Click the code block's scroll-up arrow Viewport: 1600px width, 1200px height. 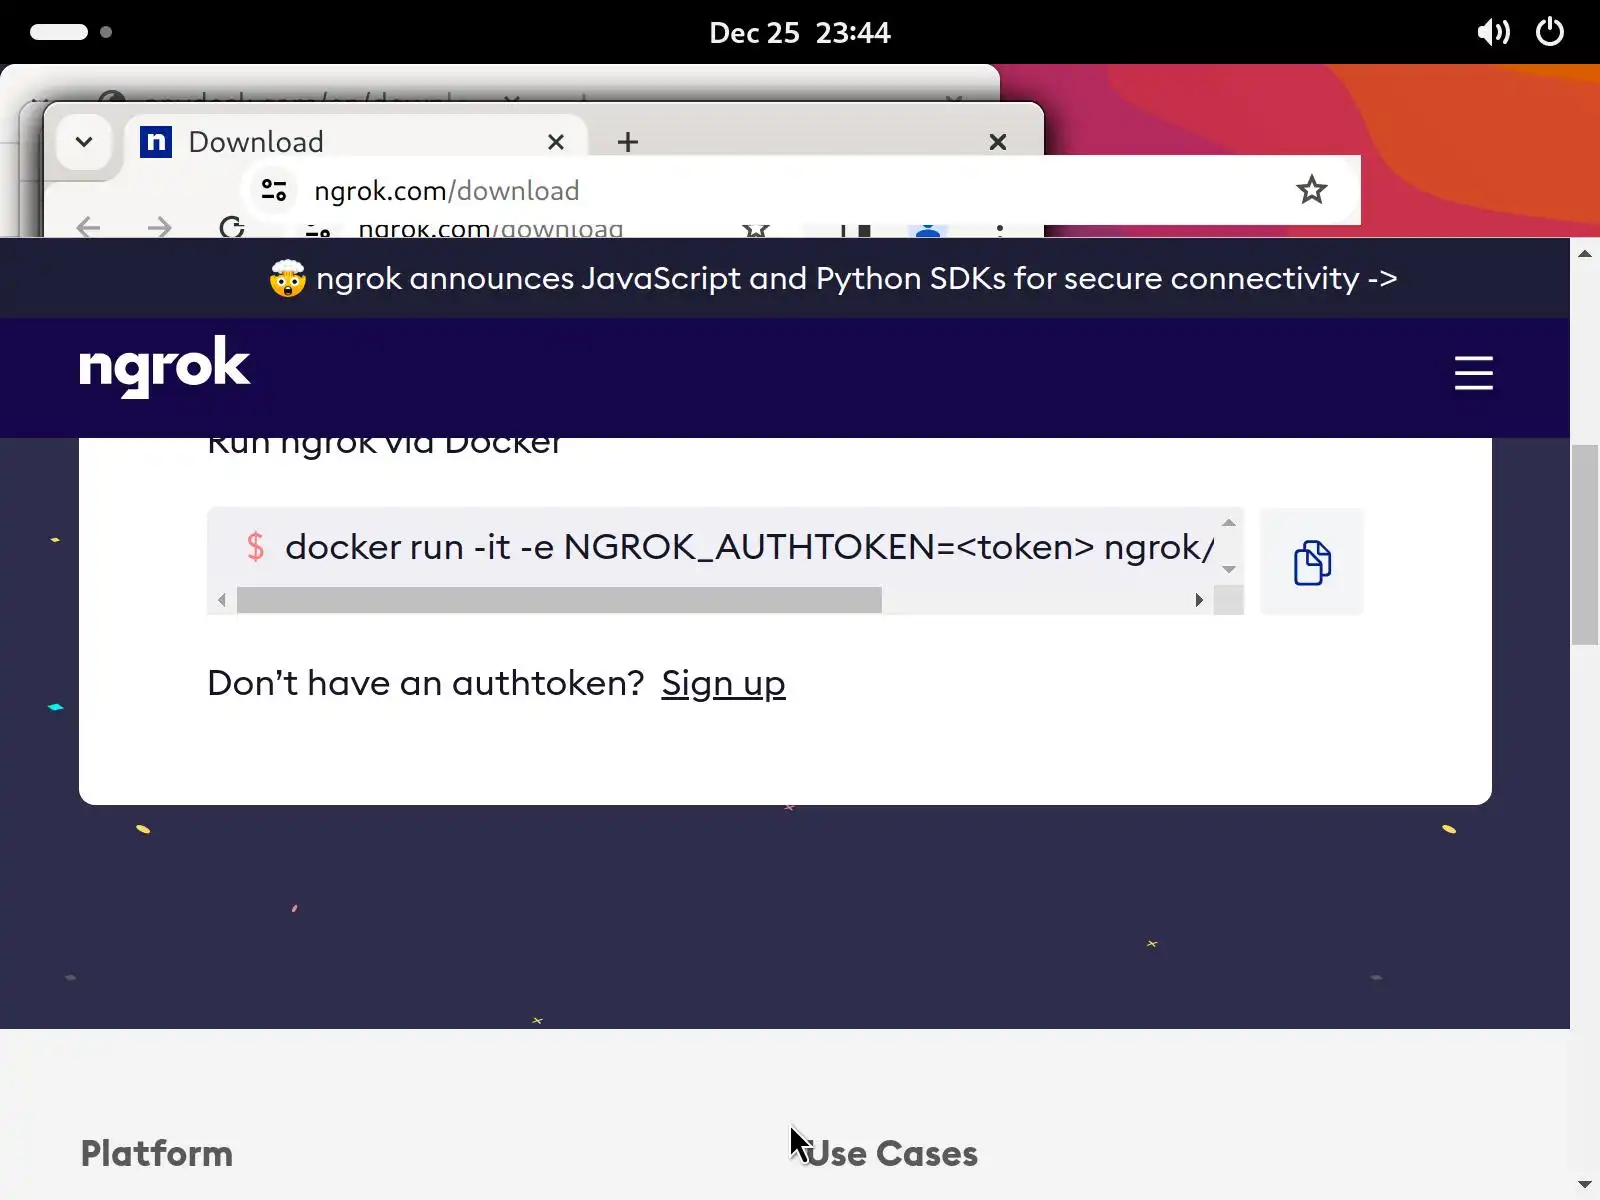pos(1229,522)
